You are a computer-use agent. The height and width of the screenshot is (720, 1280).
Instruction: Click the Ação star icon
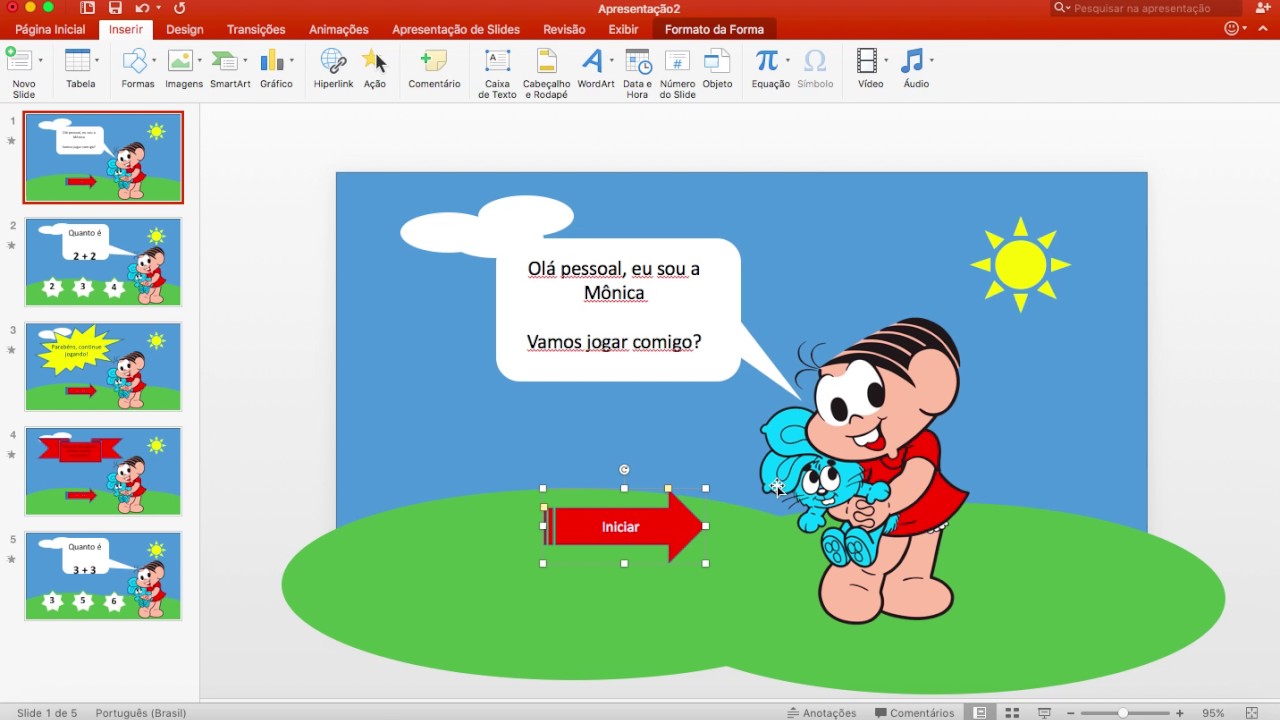(x=374, y=60)
